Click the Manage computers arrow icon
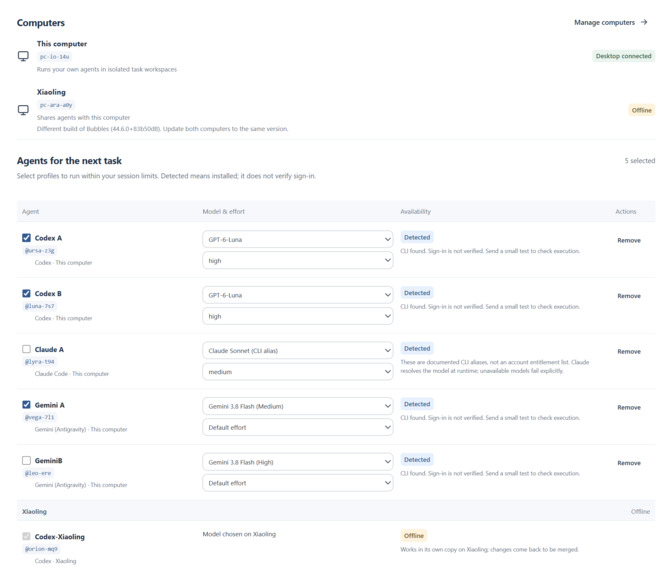 pos(644,22)
